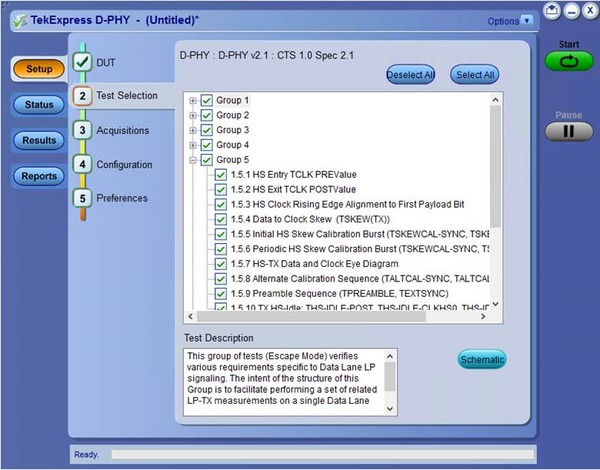Uncheck the Group 2 checkbox
Image resolution: width=600 pixels, height=470 pixels.
click(207, 116)
